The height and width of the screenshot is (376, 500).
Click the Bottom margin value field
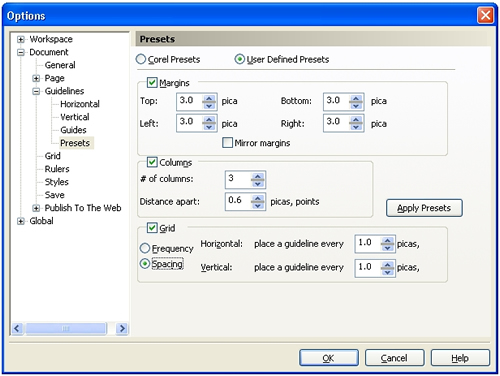[x=336, y=101]
